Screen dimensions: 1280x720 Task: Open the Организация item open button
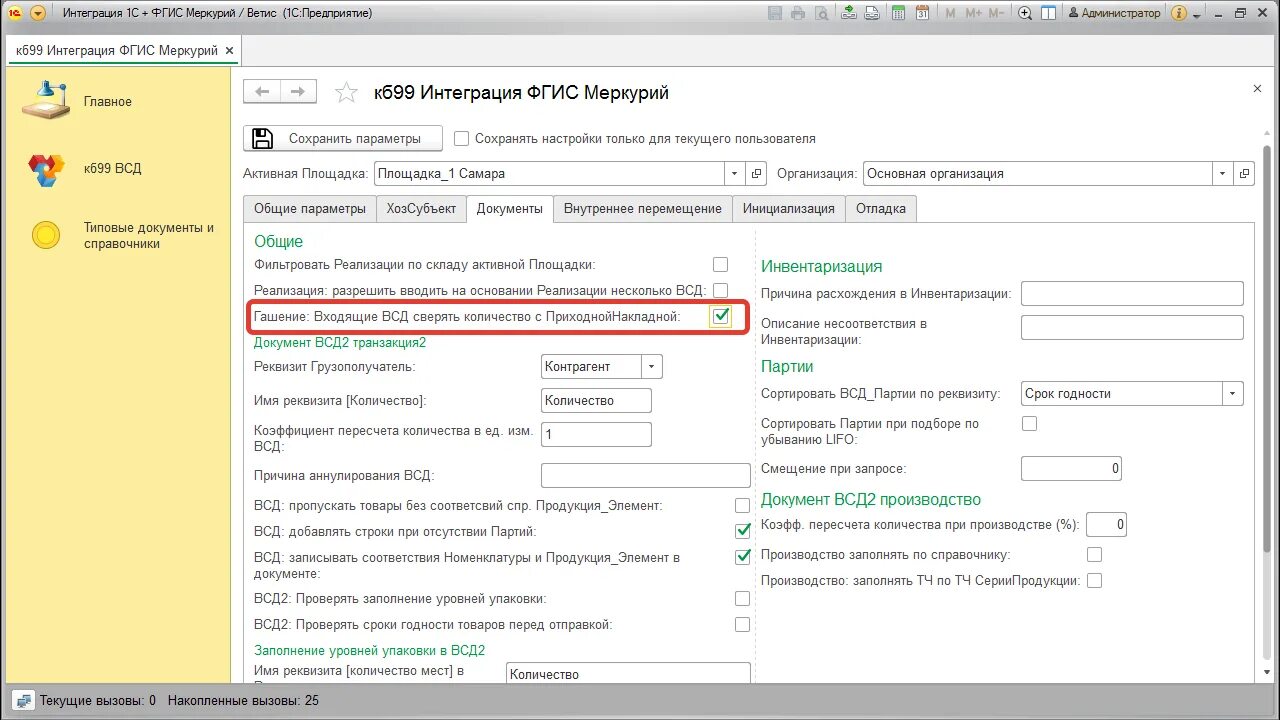pyautogui.click(x=1244, y=173)
